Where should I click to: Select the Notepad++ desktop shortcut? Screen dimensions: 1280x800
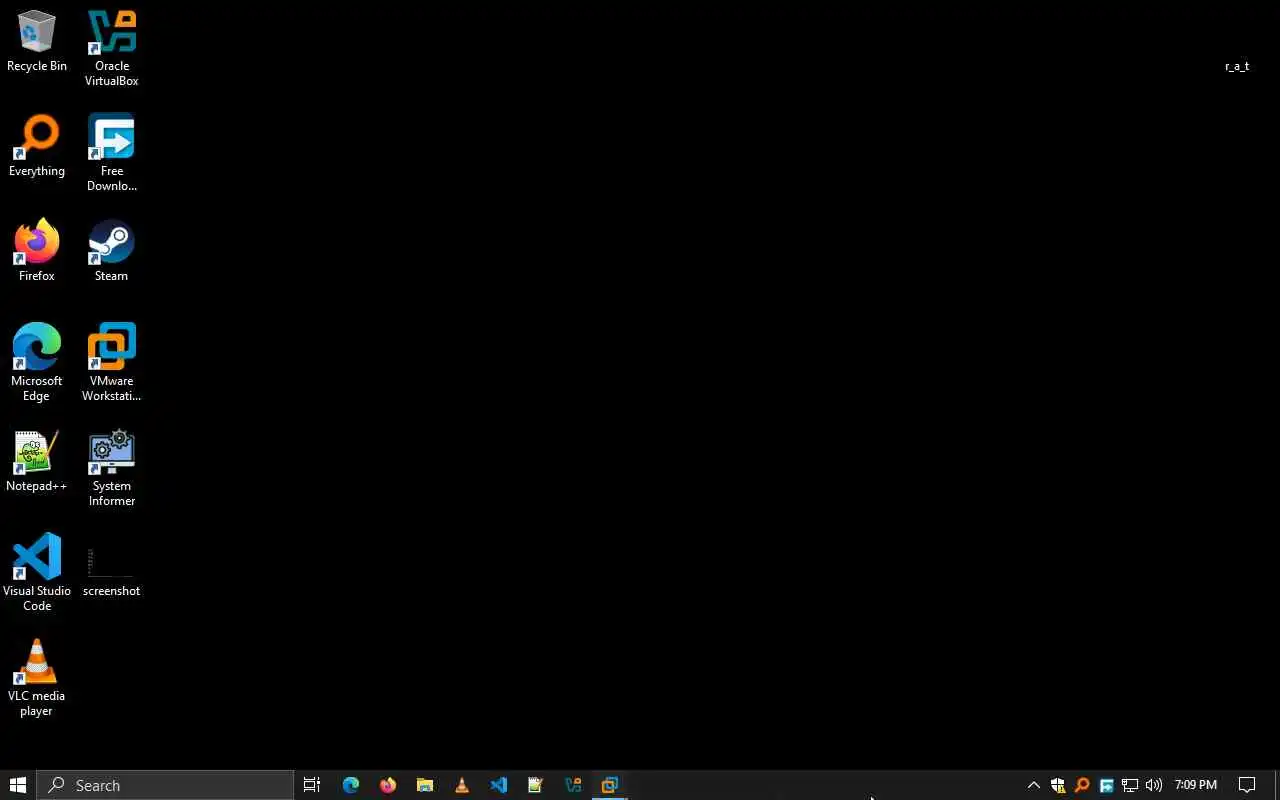(37, 462)
